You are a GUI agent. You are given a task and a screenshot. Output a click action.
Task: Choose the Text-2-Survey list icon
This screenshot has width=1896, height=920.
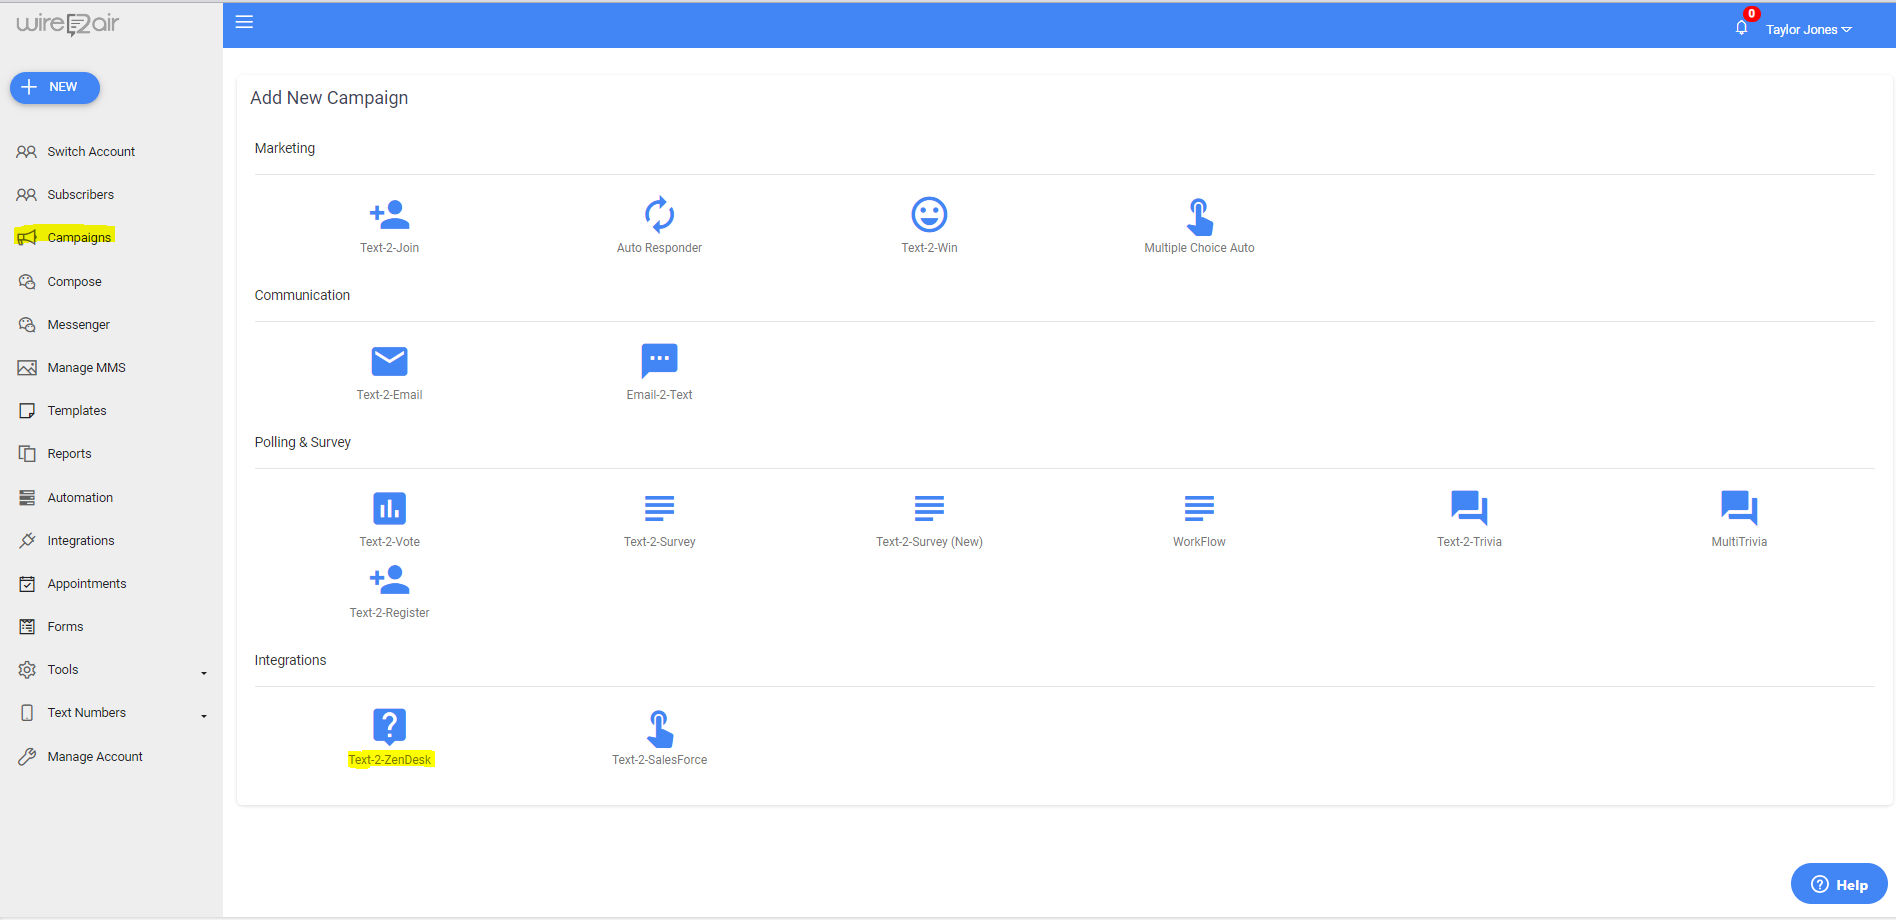pyautogui.click(x=659, y=508)
